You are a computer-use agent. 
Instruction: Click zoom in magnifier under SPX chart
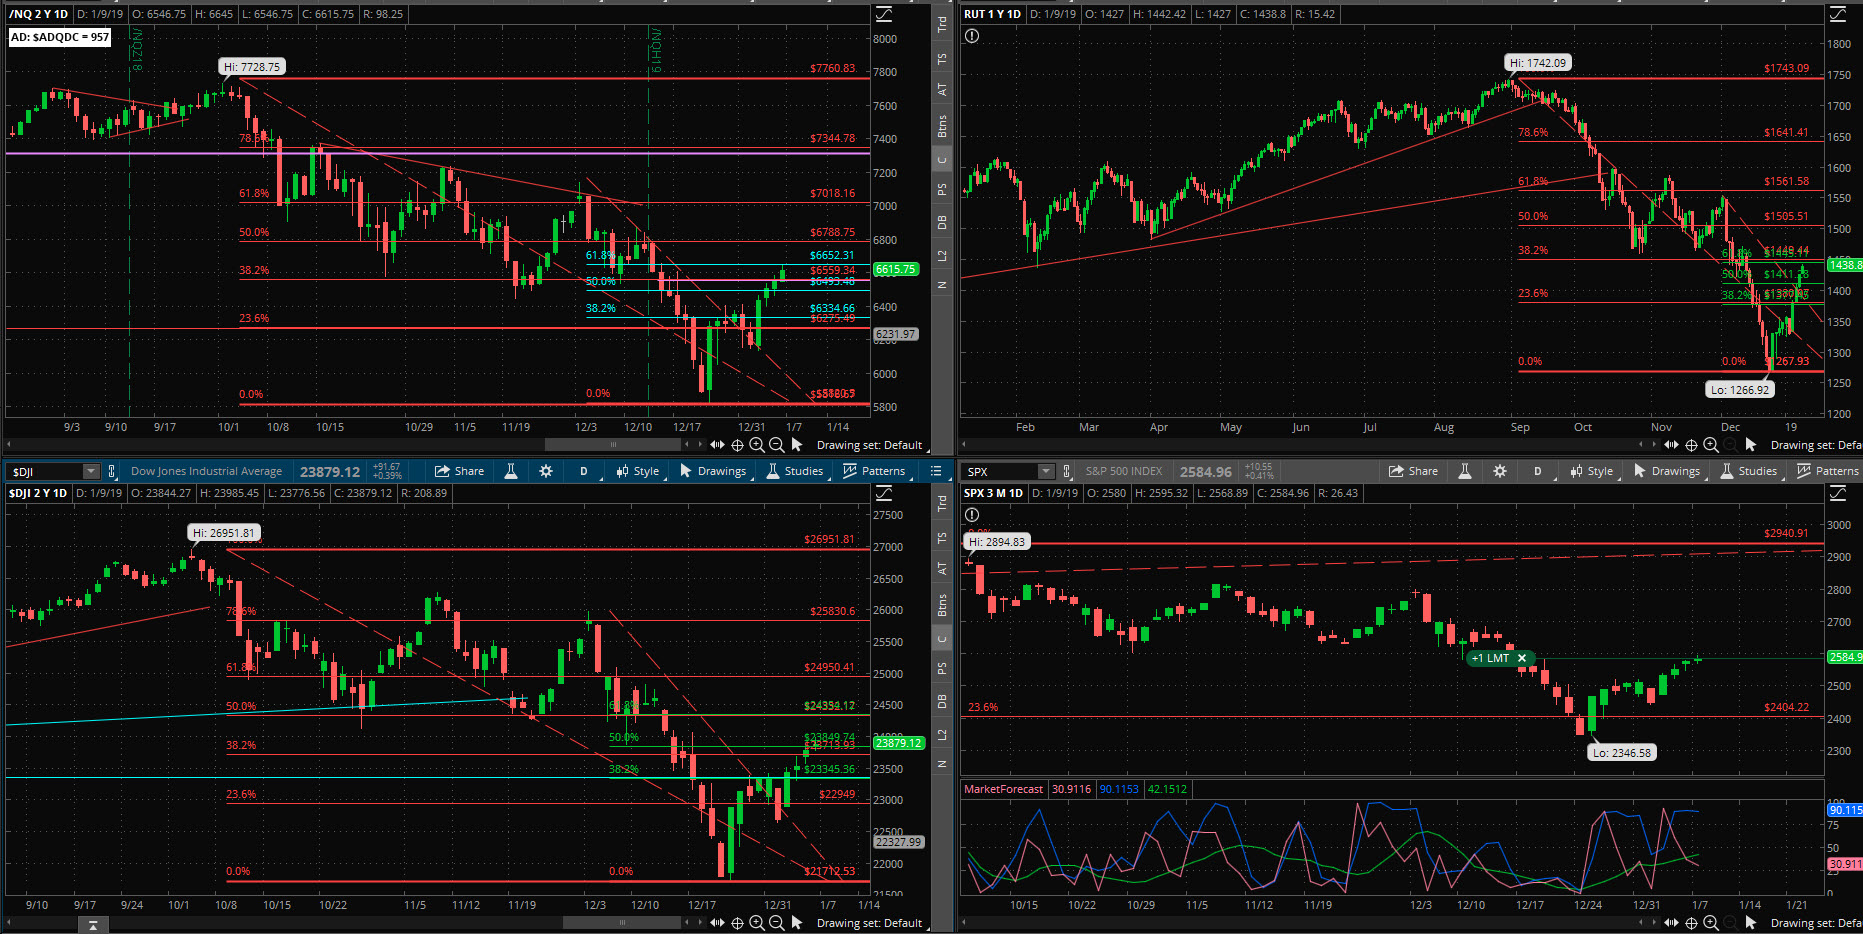1711,923
